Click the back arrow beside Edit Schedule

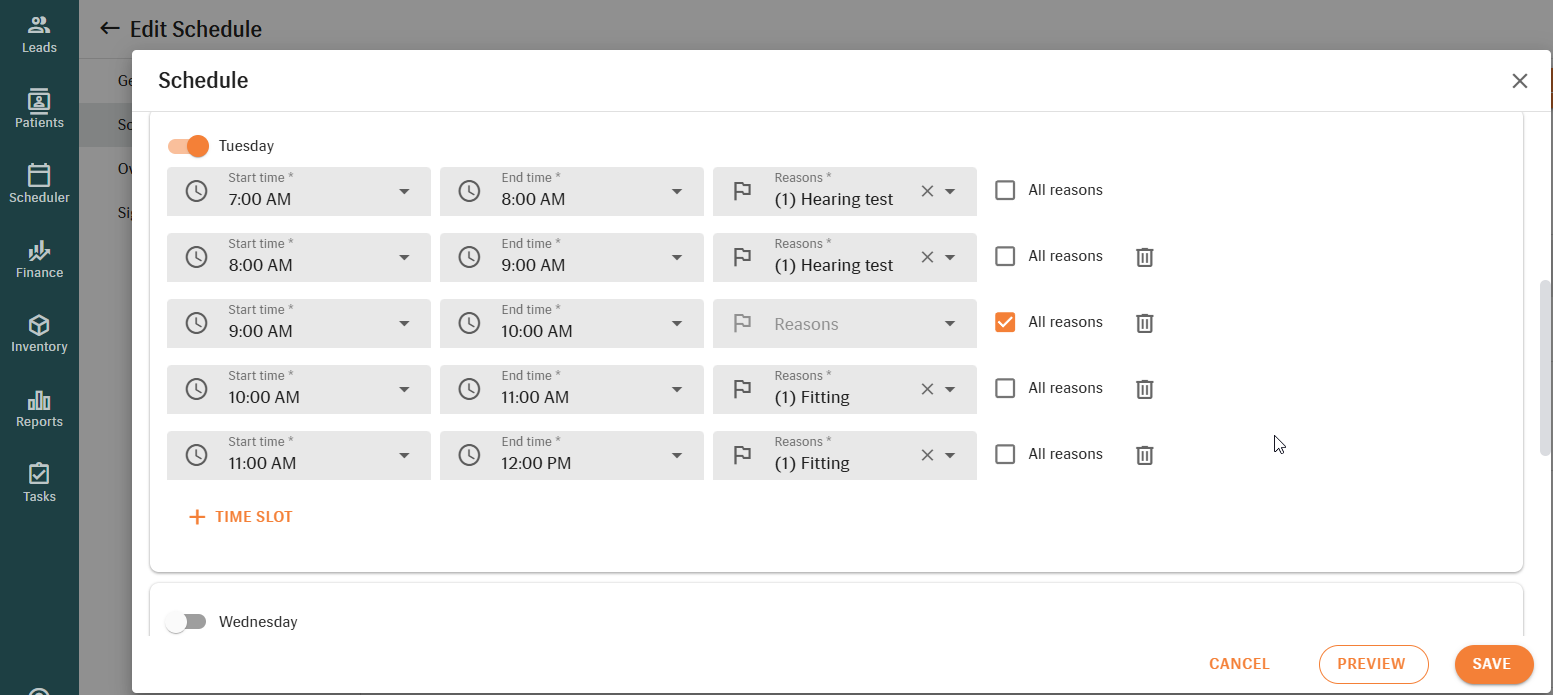[x=110, y=29]
